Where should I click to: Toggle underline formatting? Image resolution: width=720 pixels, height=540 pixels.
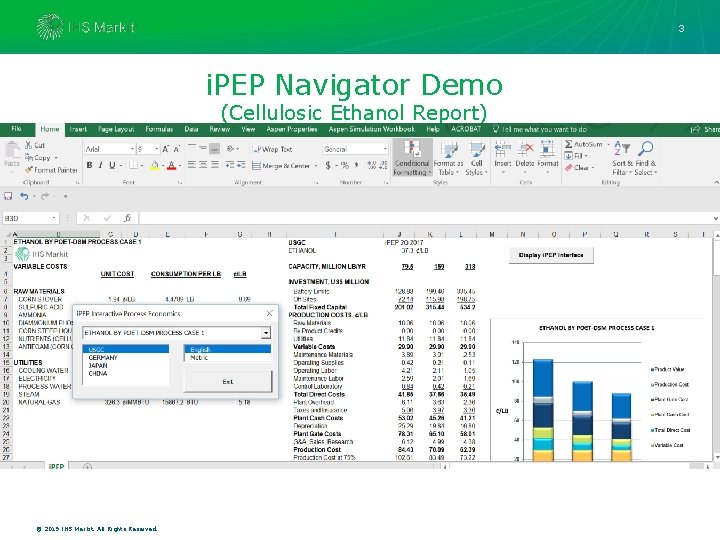pos(112,165)
